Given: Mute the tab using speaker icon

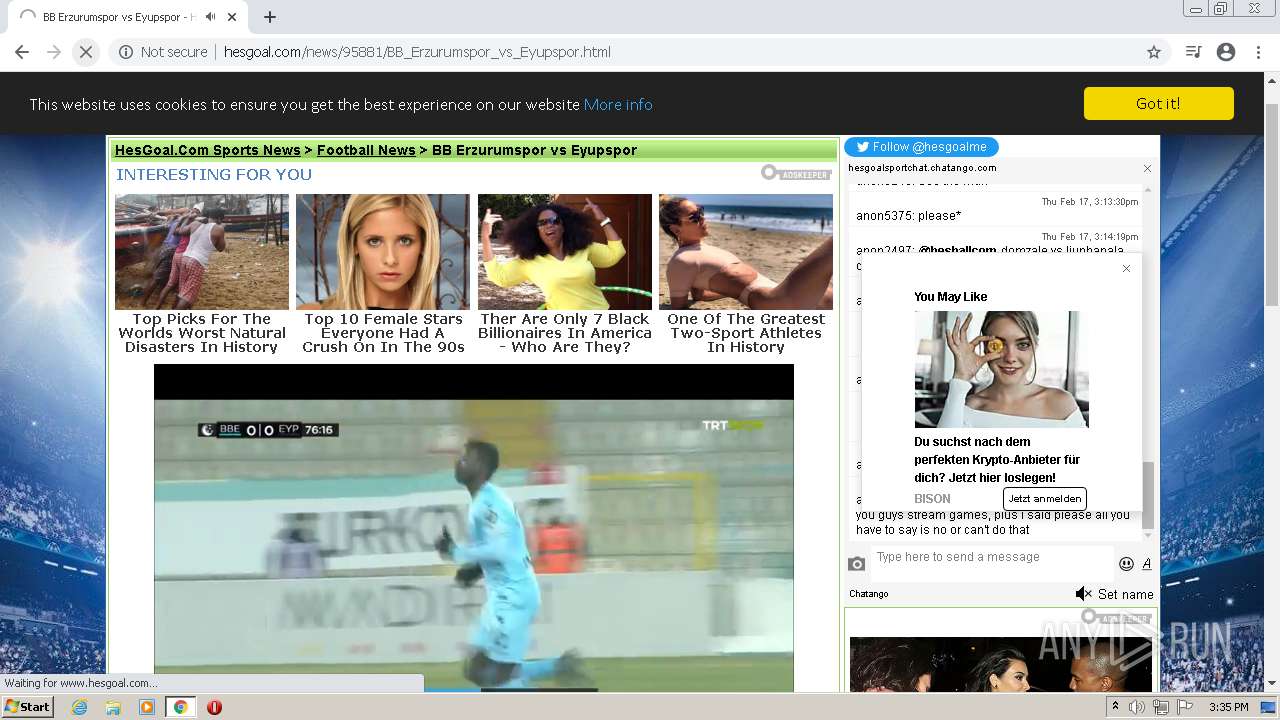Looking at the screenshot, I should click(210, 17).
